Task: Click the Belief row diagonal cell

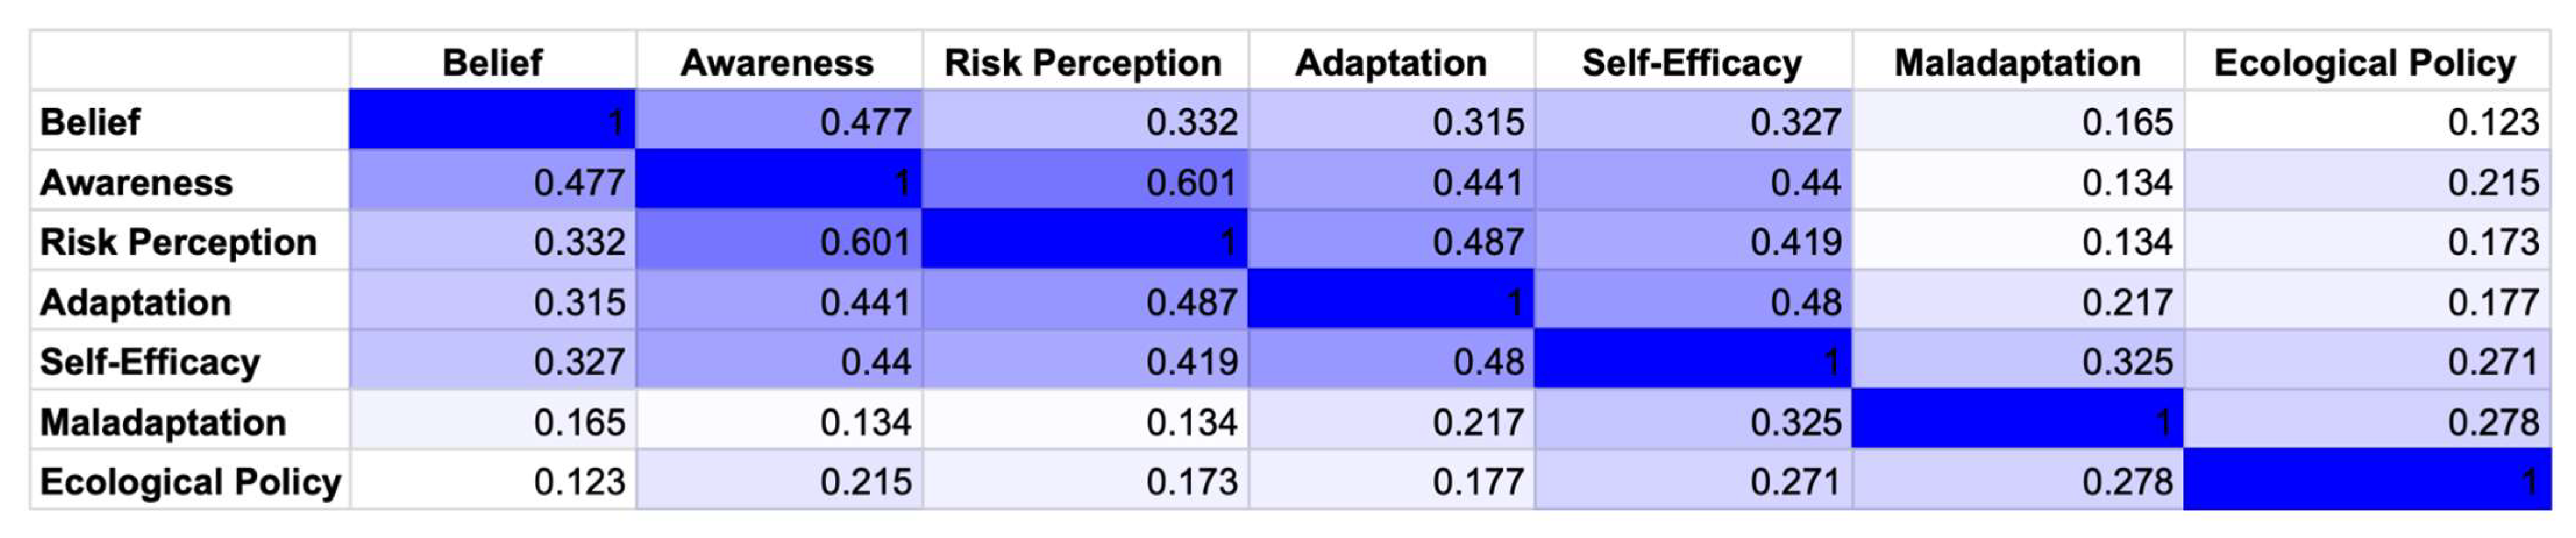Action: pos(492,121)
